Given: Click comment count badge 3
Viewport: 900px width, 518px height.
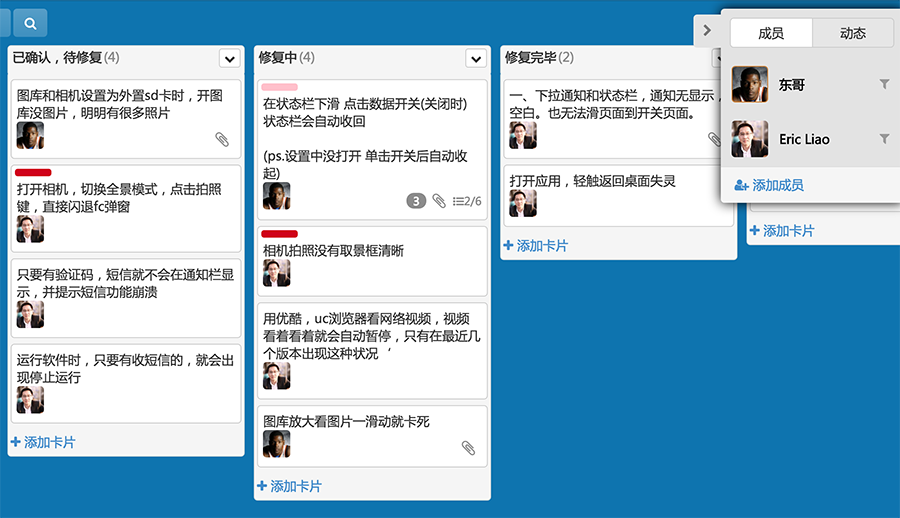Looking at the screenshot, I should pyautogui.click(x=416, y=201).
